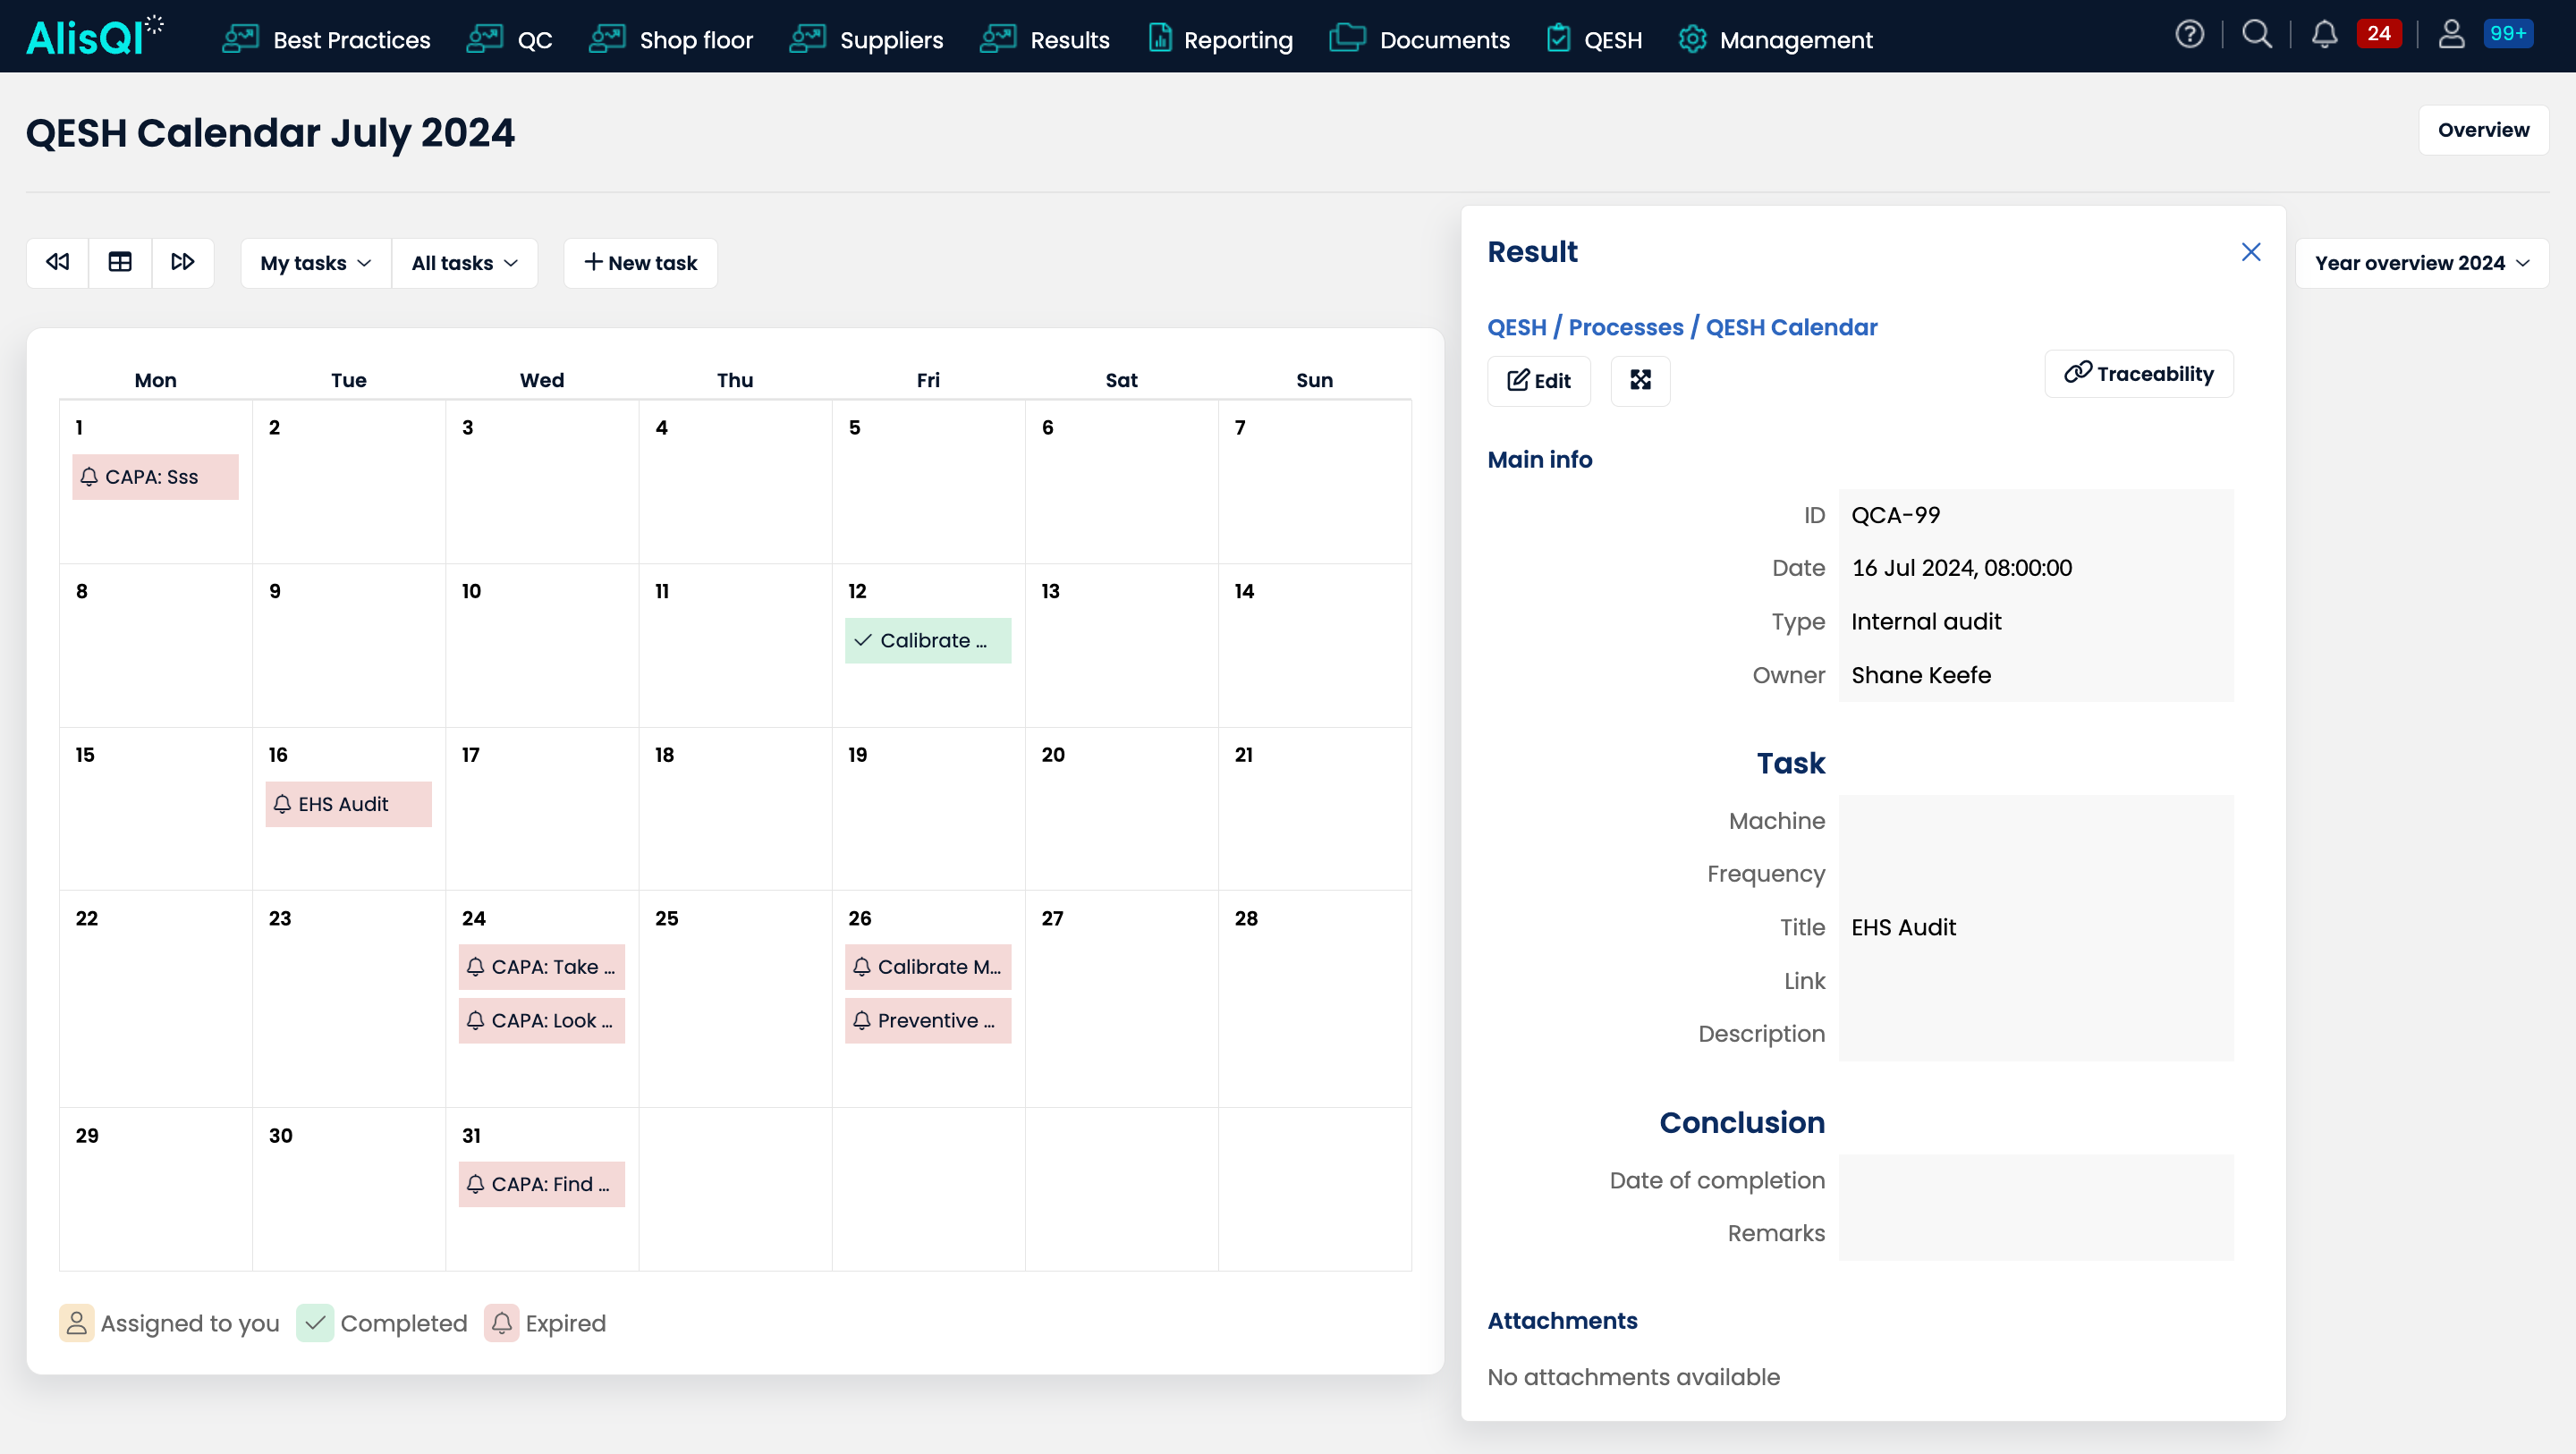Open completed Calibrate task on July 12
The height and width of the screenshot is (1454, 2576).
pos(928,640)
